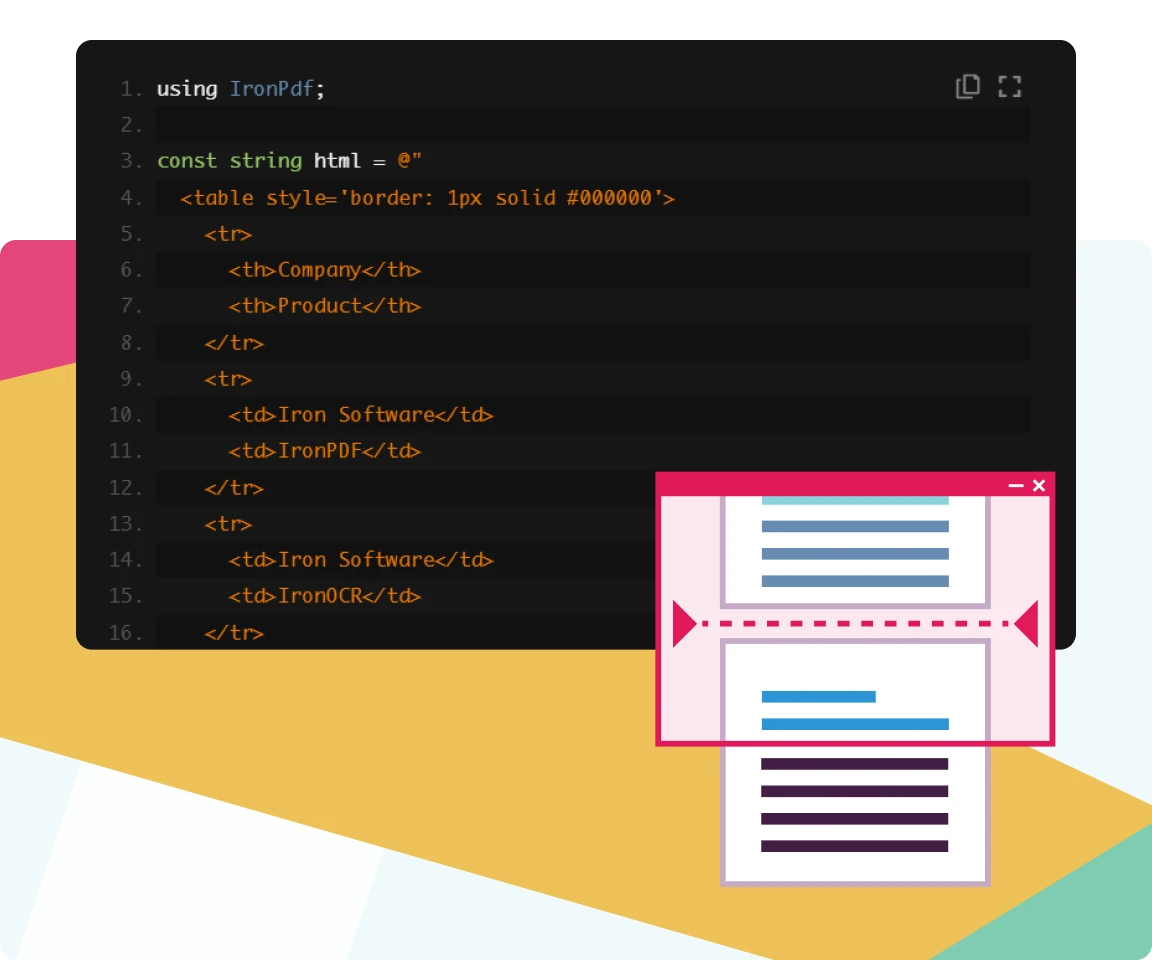Click the '</tr>' tag on line 12
This screenshot has height=960, width=1152.
click(234, 487)
